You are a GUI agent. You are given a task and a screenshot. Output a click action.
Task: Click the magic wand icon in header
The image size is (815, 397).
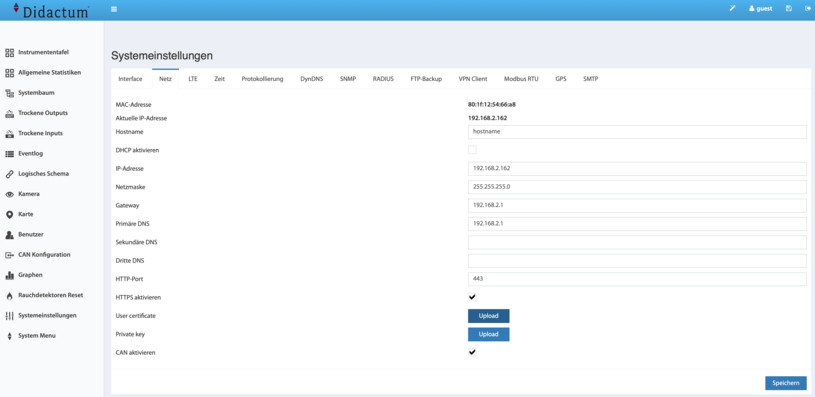pyautogui.click(x=732, y=9)
